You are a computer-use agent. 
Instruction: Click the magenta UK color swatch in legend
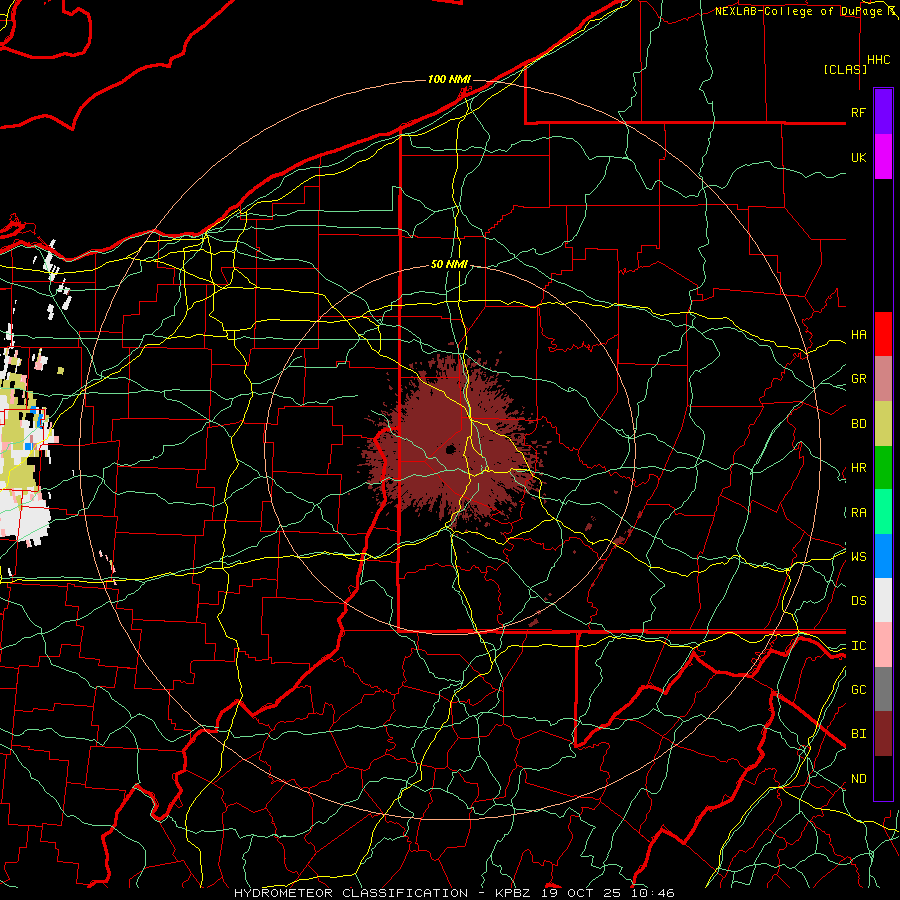pos(883,156)
